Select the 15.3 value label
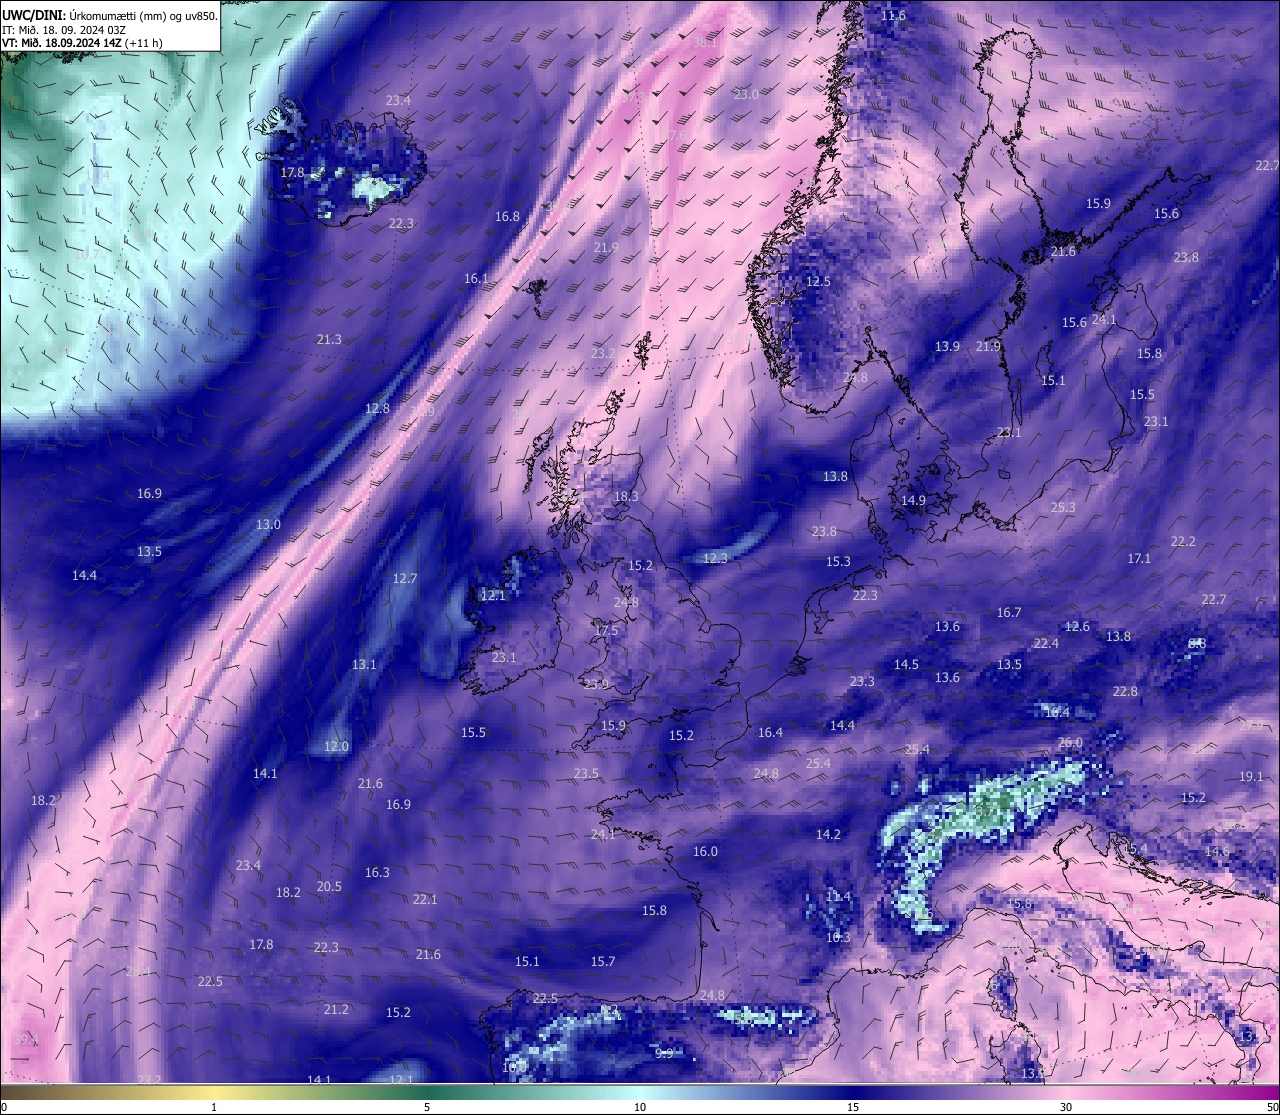The width and height of the screenshot is (1280, 1115). (x=838, y=561)
